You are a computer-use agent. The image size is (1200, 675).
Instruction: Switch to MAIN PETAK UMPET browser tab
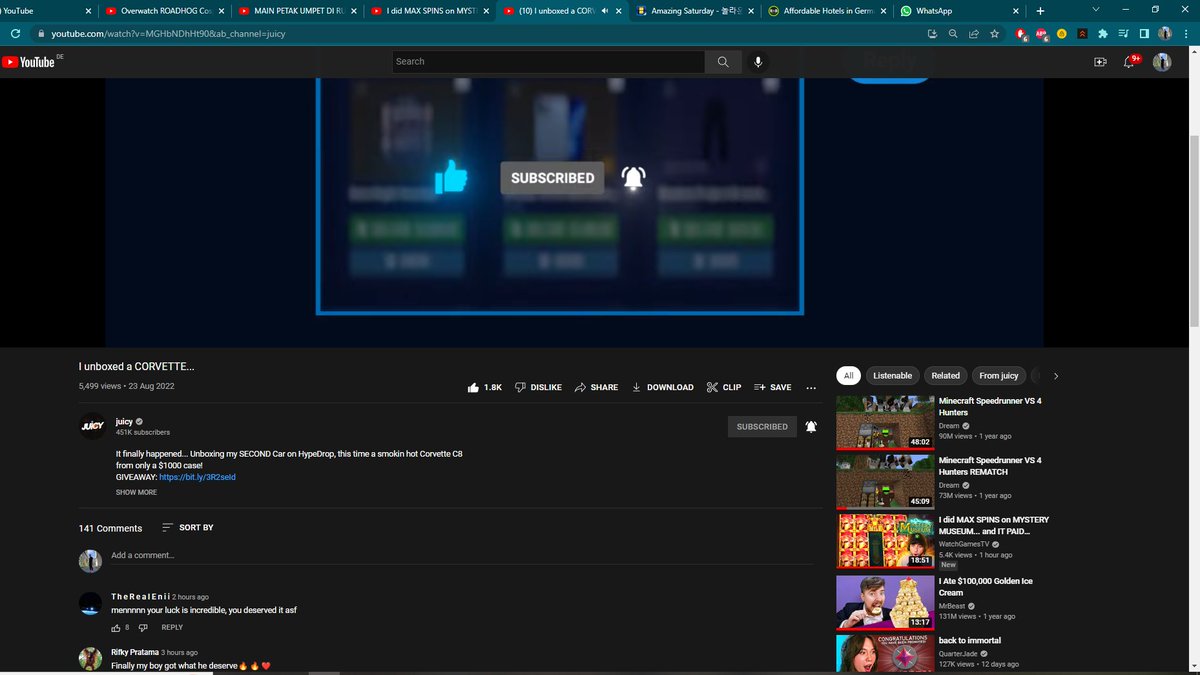(297, 11)
